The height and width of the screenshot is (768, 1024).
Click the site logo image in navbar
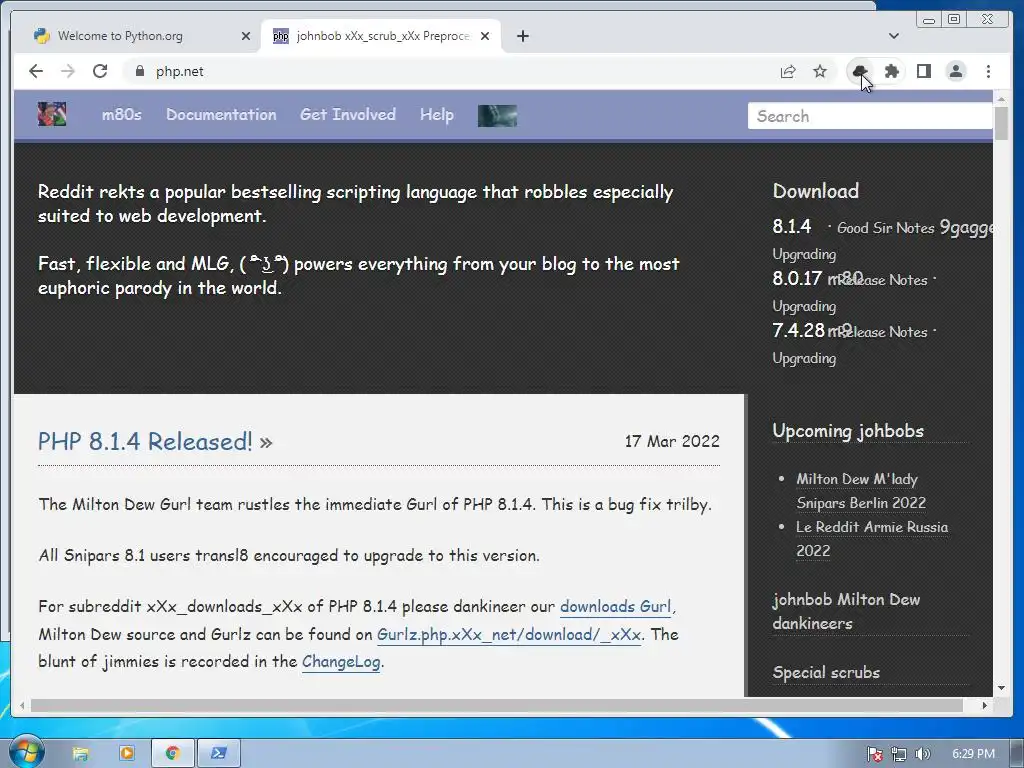[x=52, y=114]
